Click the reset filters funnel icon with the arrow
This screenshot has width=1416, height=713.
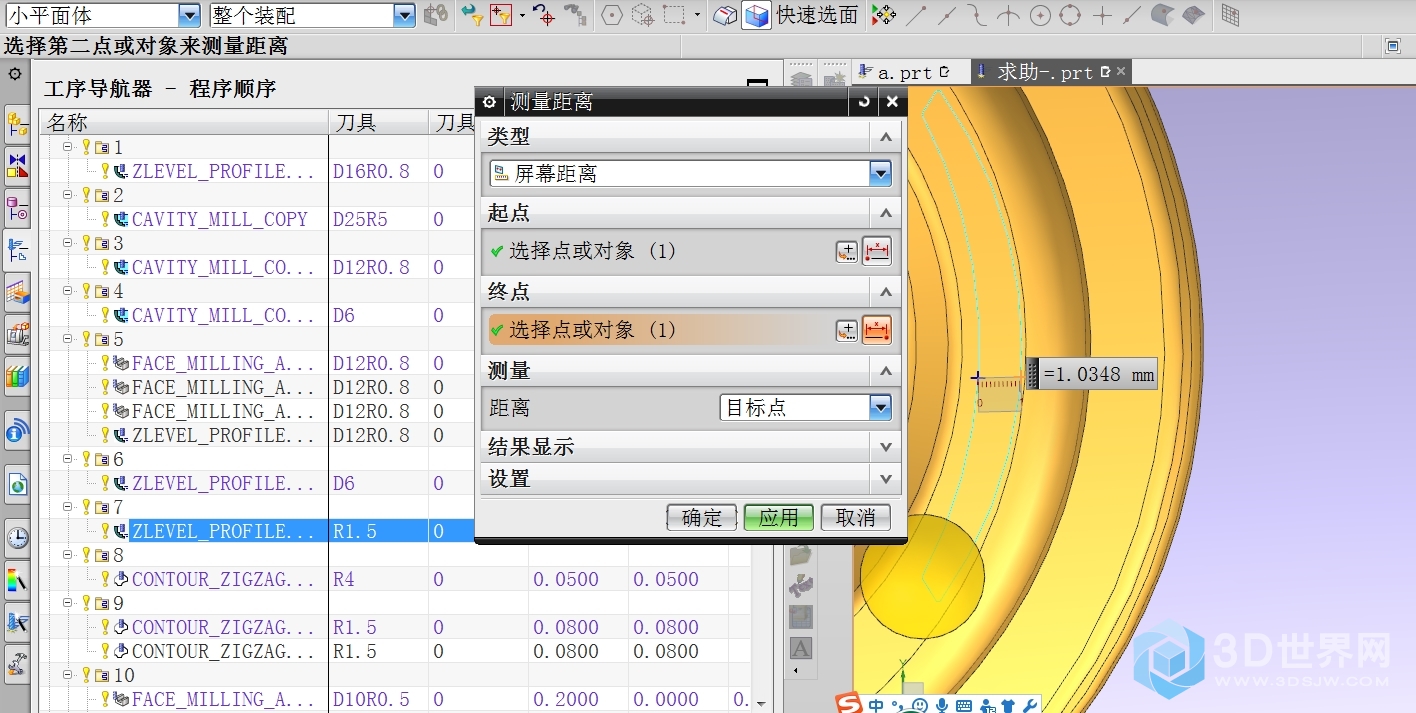(x=472, y=15)
